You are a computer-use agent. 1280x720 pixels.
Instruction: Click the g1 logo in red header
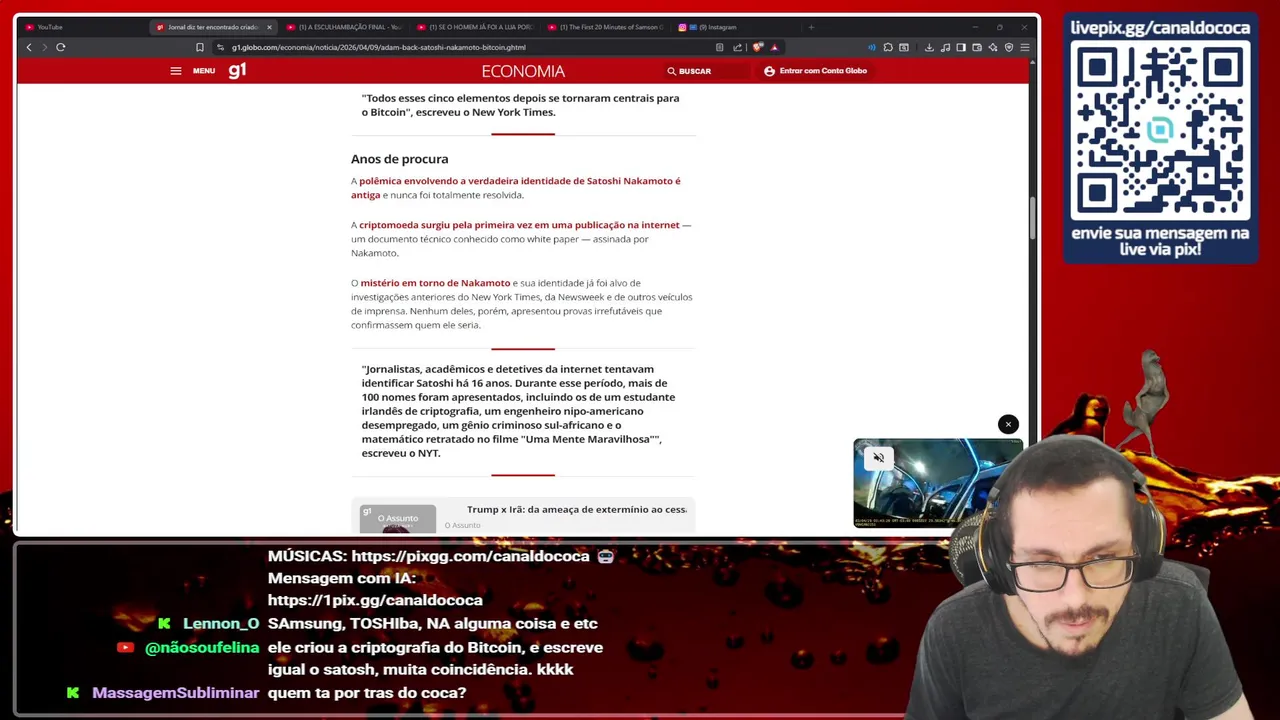pyautogui.click(x=237, y=70)
